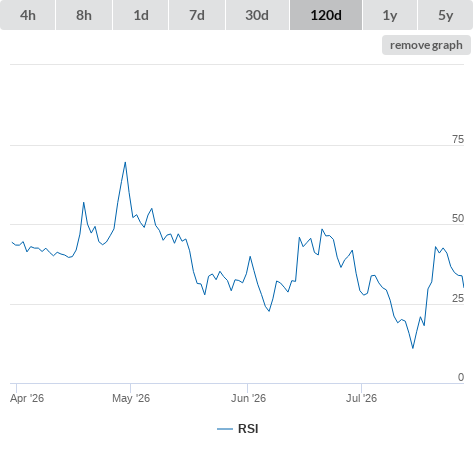Click the remove graph button
Image resolution: width=474 pixels, height=455 pixels.
click(x=426, y=45)
